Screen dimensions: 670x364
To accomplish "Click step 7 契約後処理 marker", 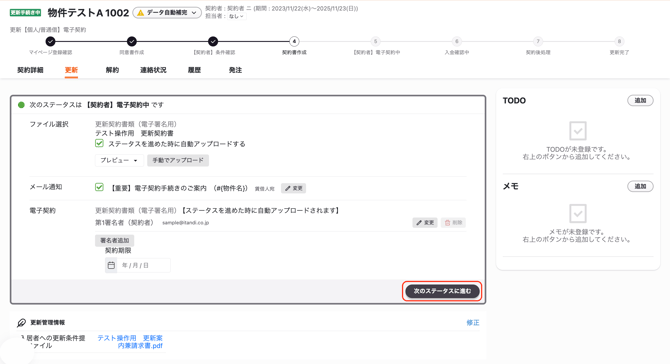I will pos(538,41).
